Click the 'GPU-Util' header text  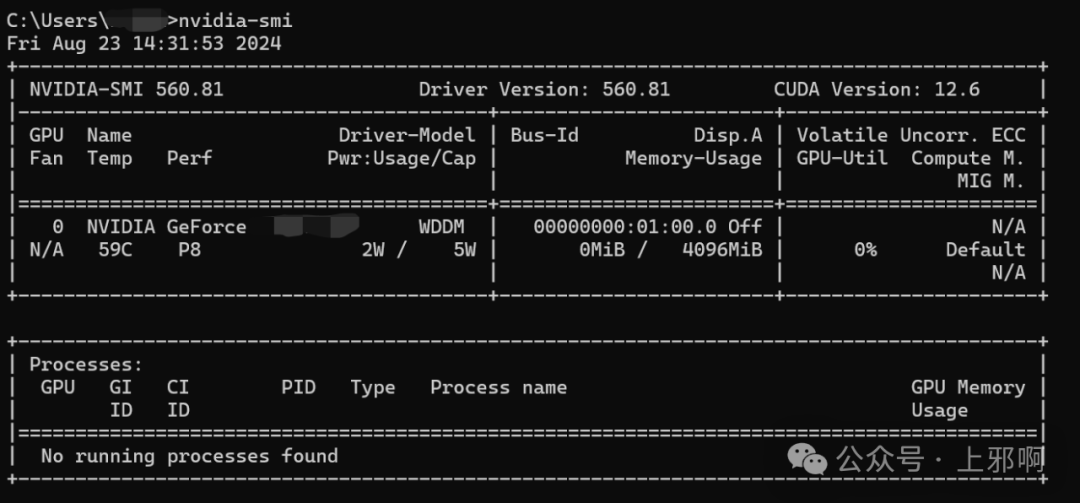(x=842, y=158)
